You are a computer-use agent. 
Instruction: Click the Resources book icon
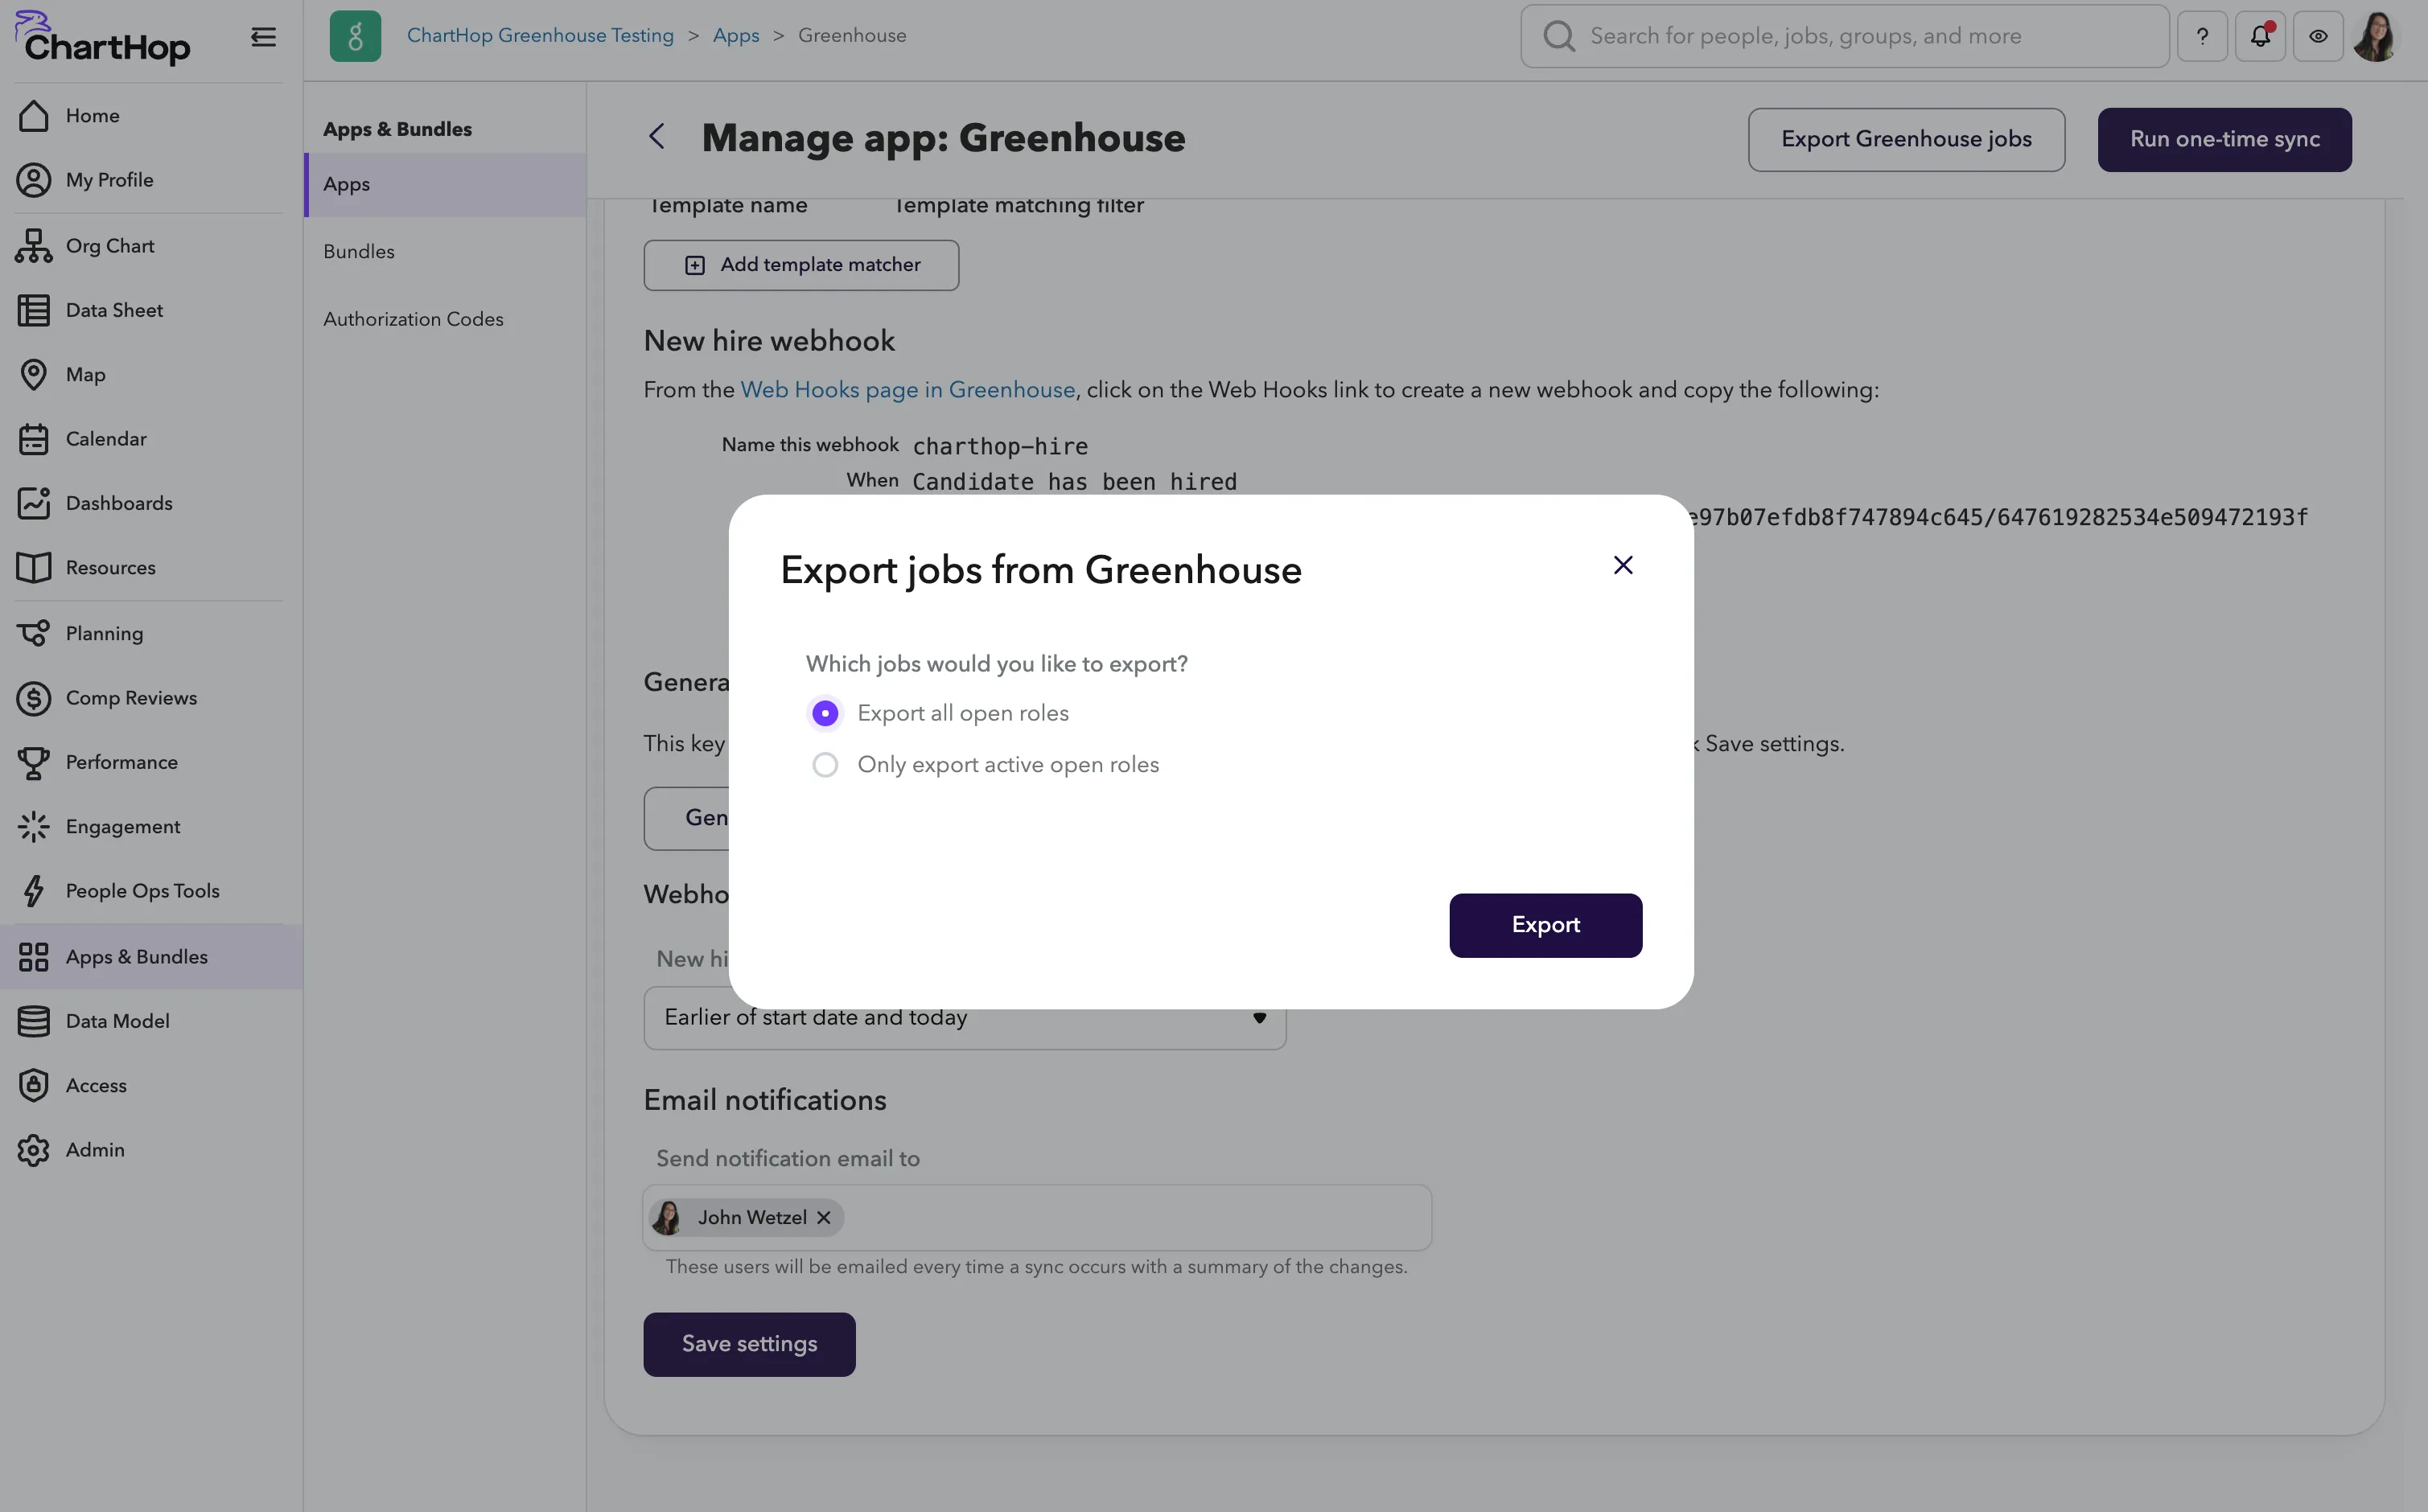pyautogui.click(x=34, y=568)
